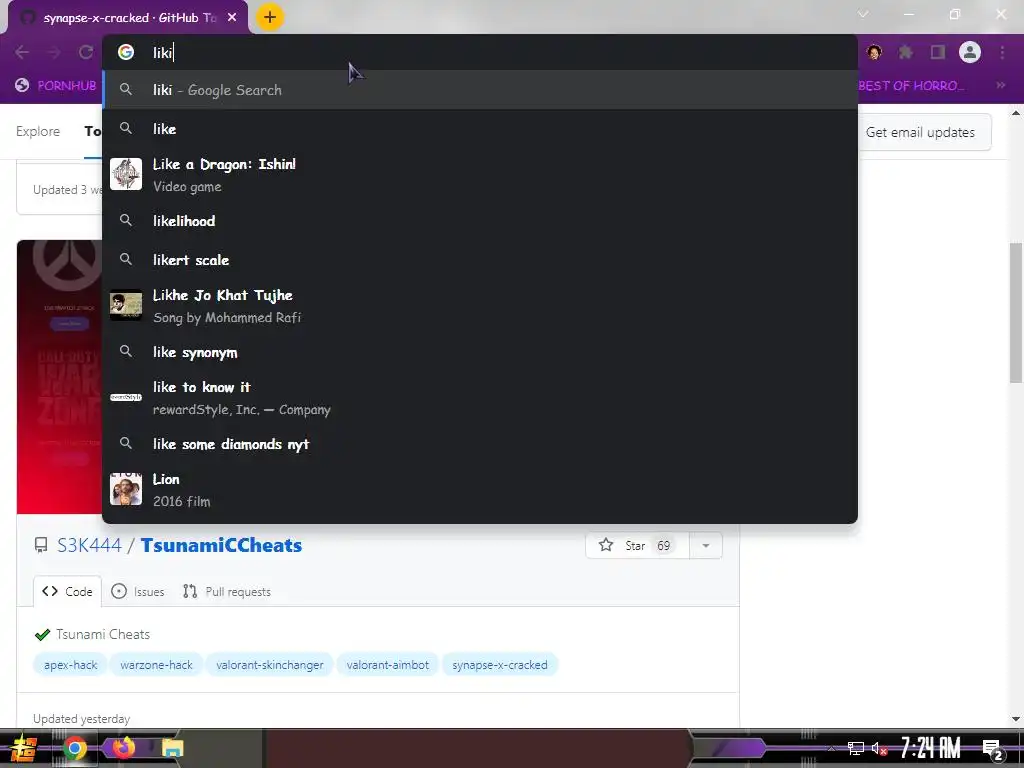Viewport: 1024px width, 768px height.
Task: Select 'like some diamonds nyt' suggestion
Action: pos(479,444)
